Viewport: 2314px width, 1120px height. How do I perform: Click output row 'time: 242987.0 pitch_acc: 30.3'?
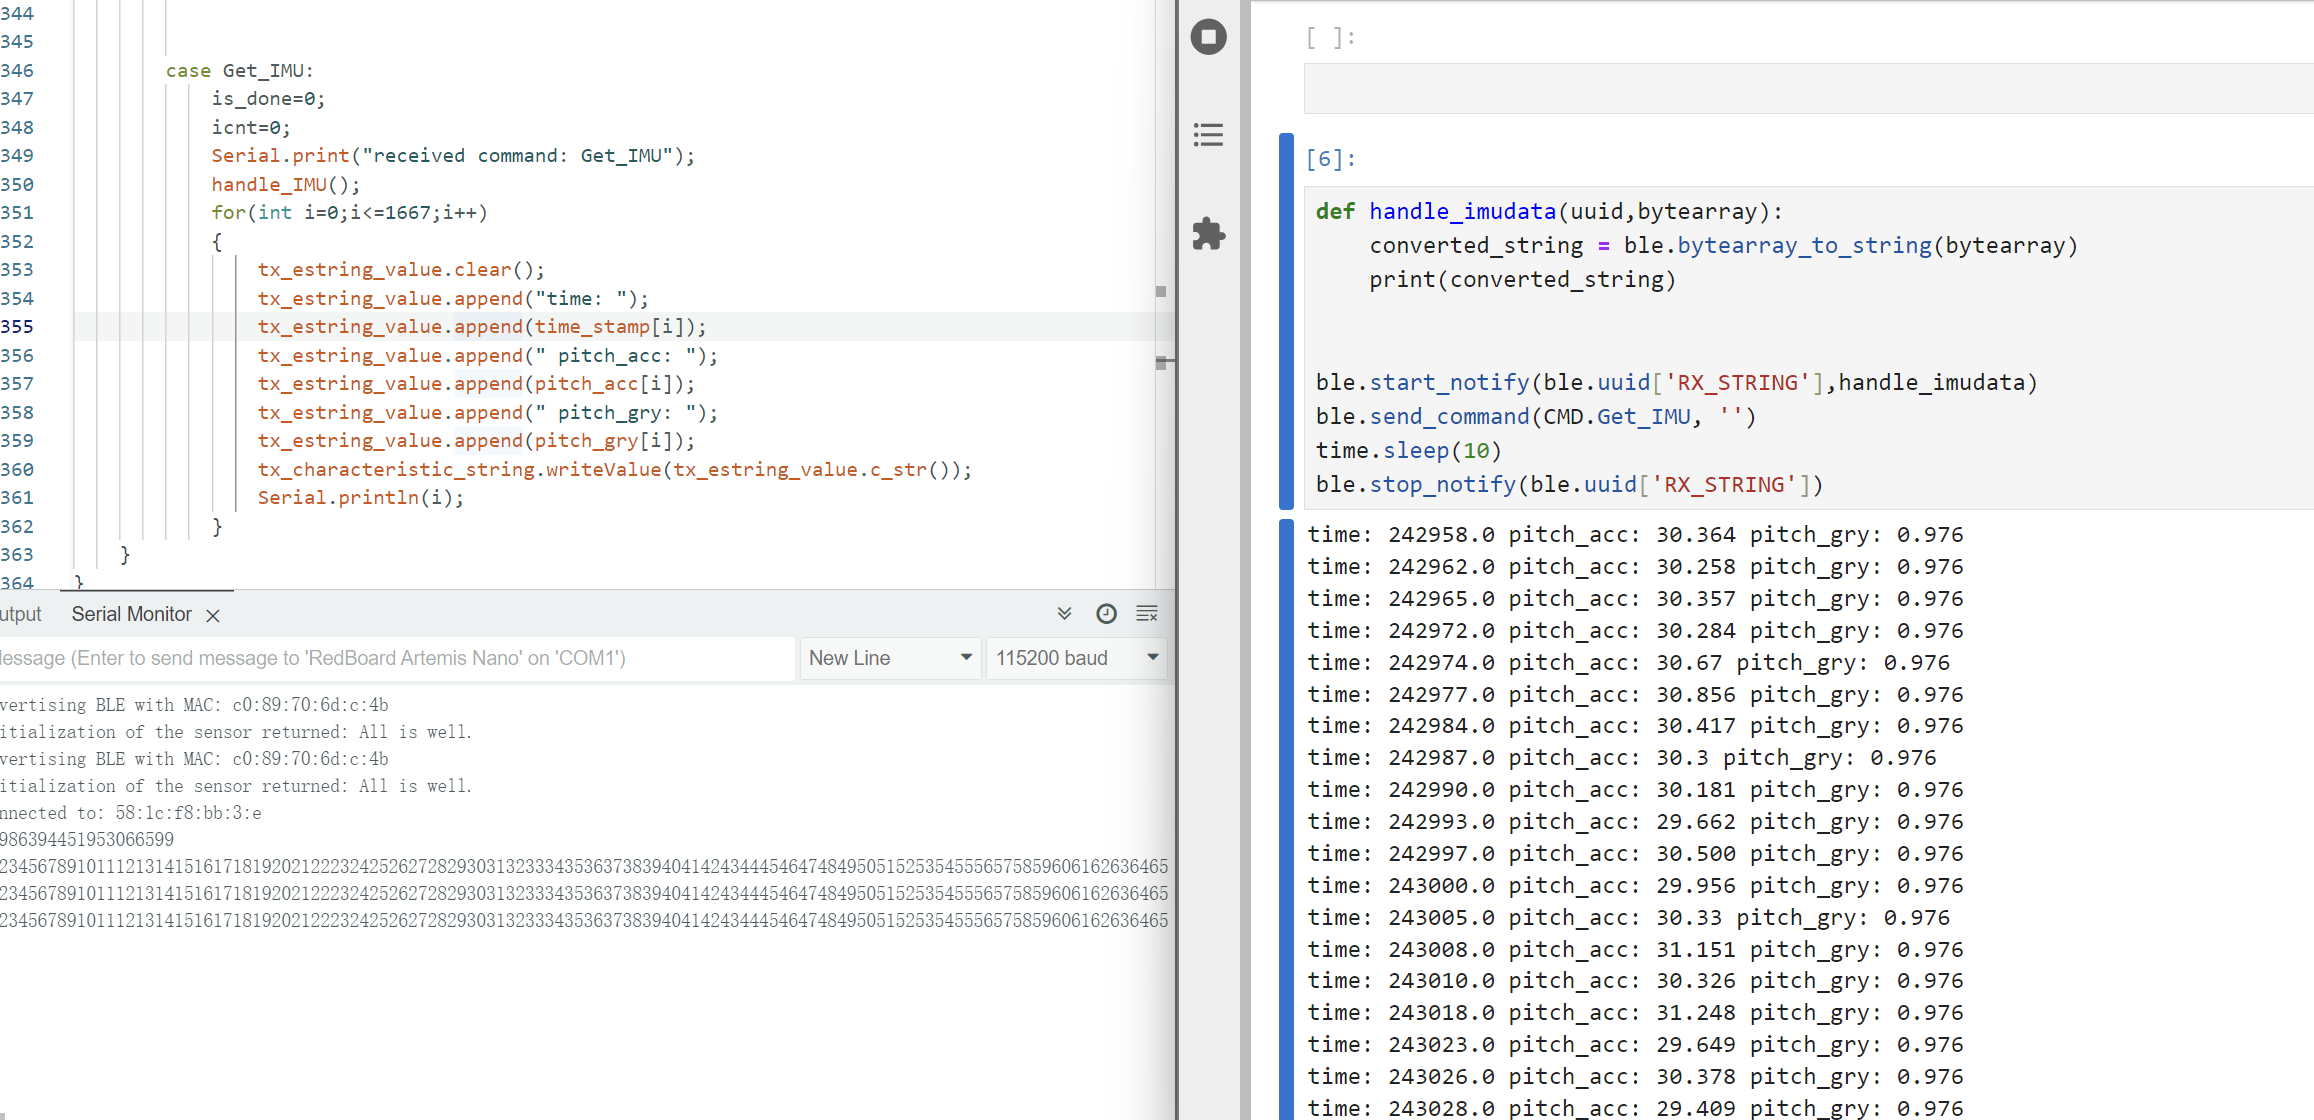pos(1621,758)
